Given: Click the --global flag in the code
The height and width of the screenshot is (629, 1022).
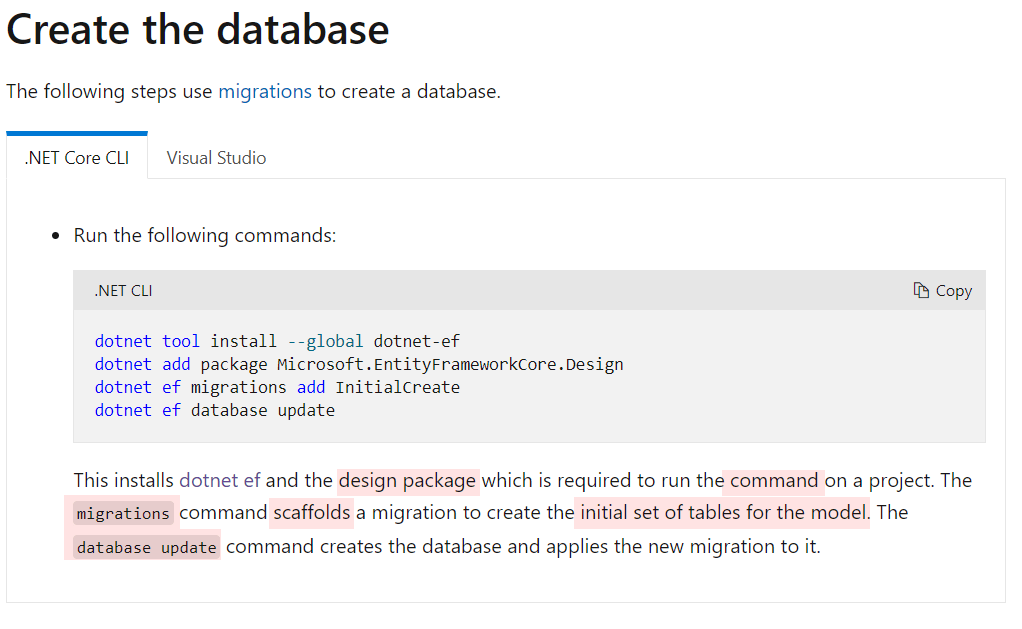Looking at the screenshot, I should coord(325,341).
